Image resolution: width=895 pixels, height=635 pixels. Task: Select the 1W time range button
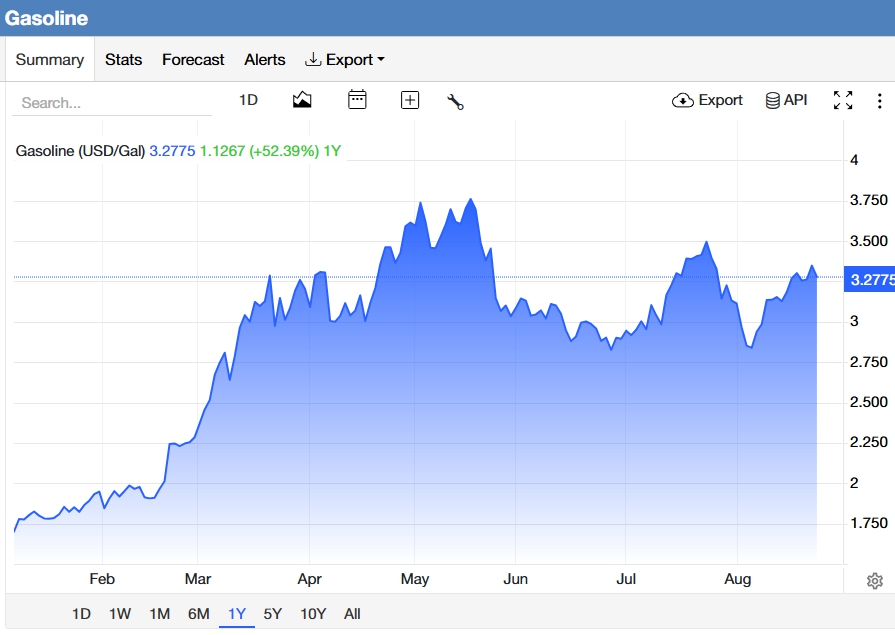click(120, 614)
